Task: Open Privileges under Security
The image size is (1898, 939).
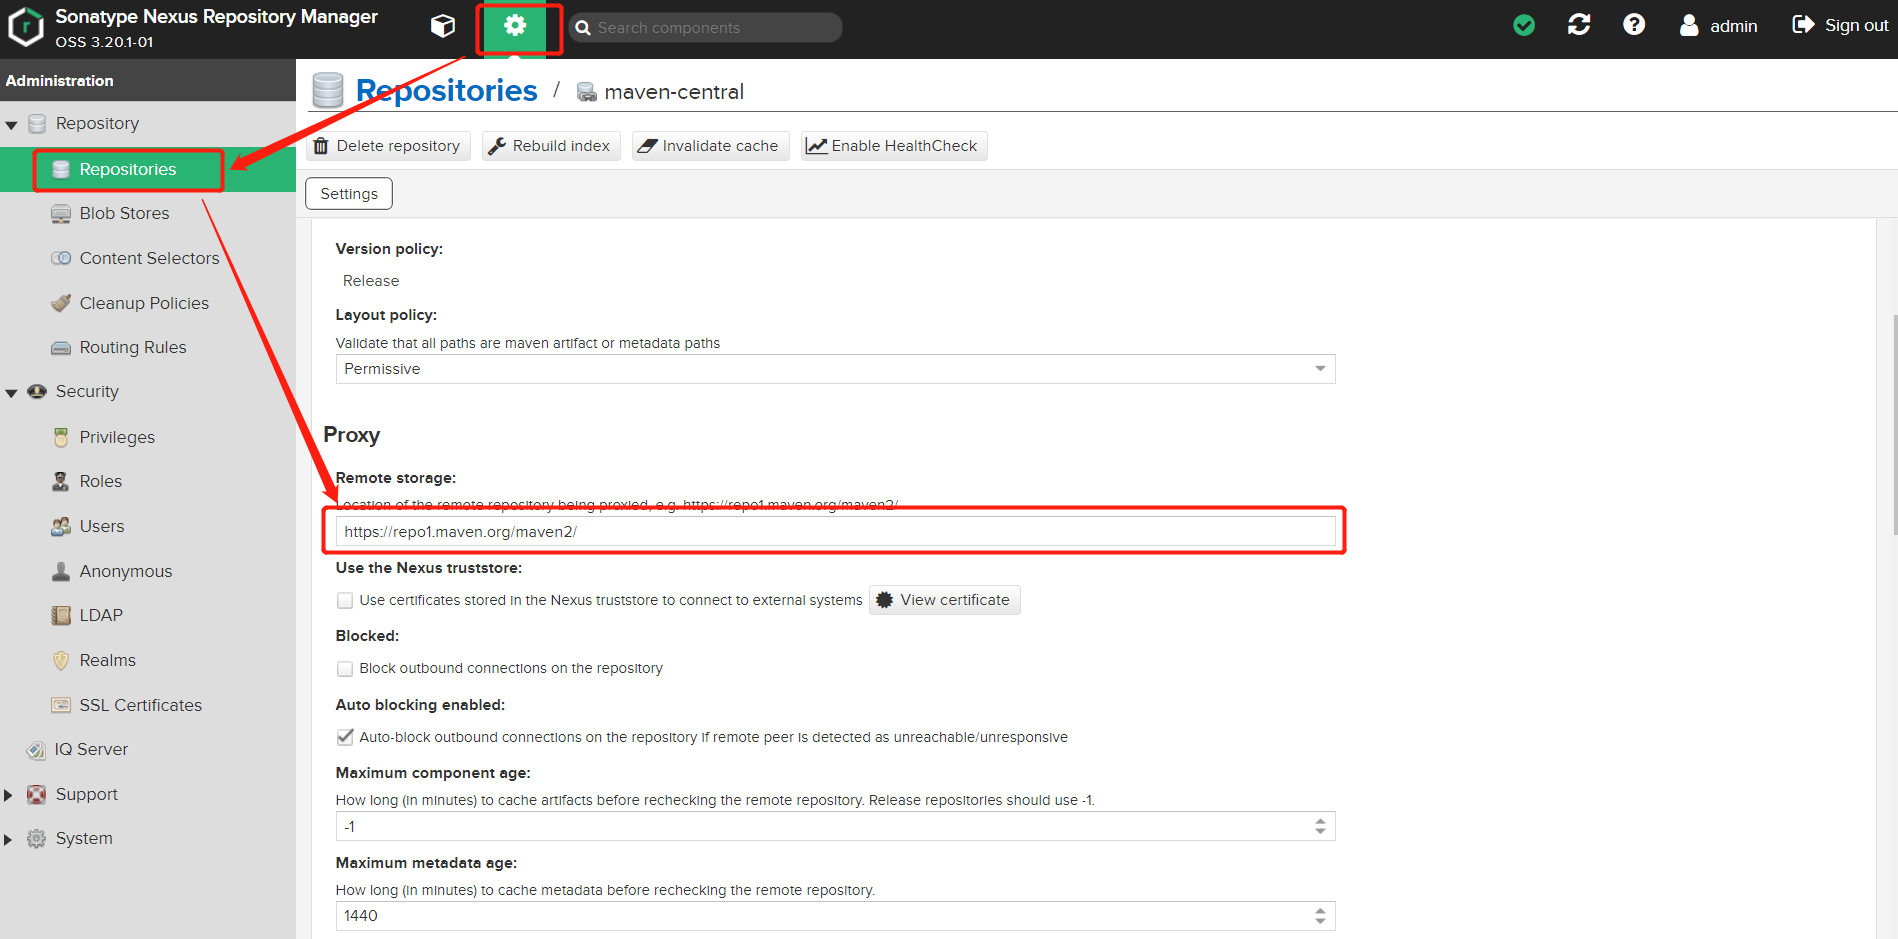Action: 117,437
